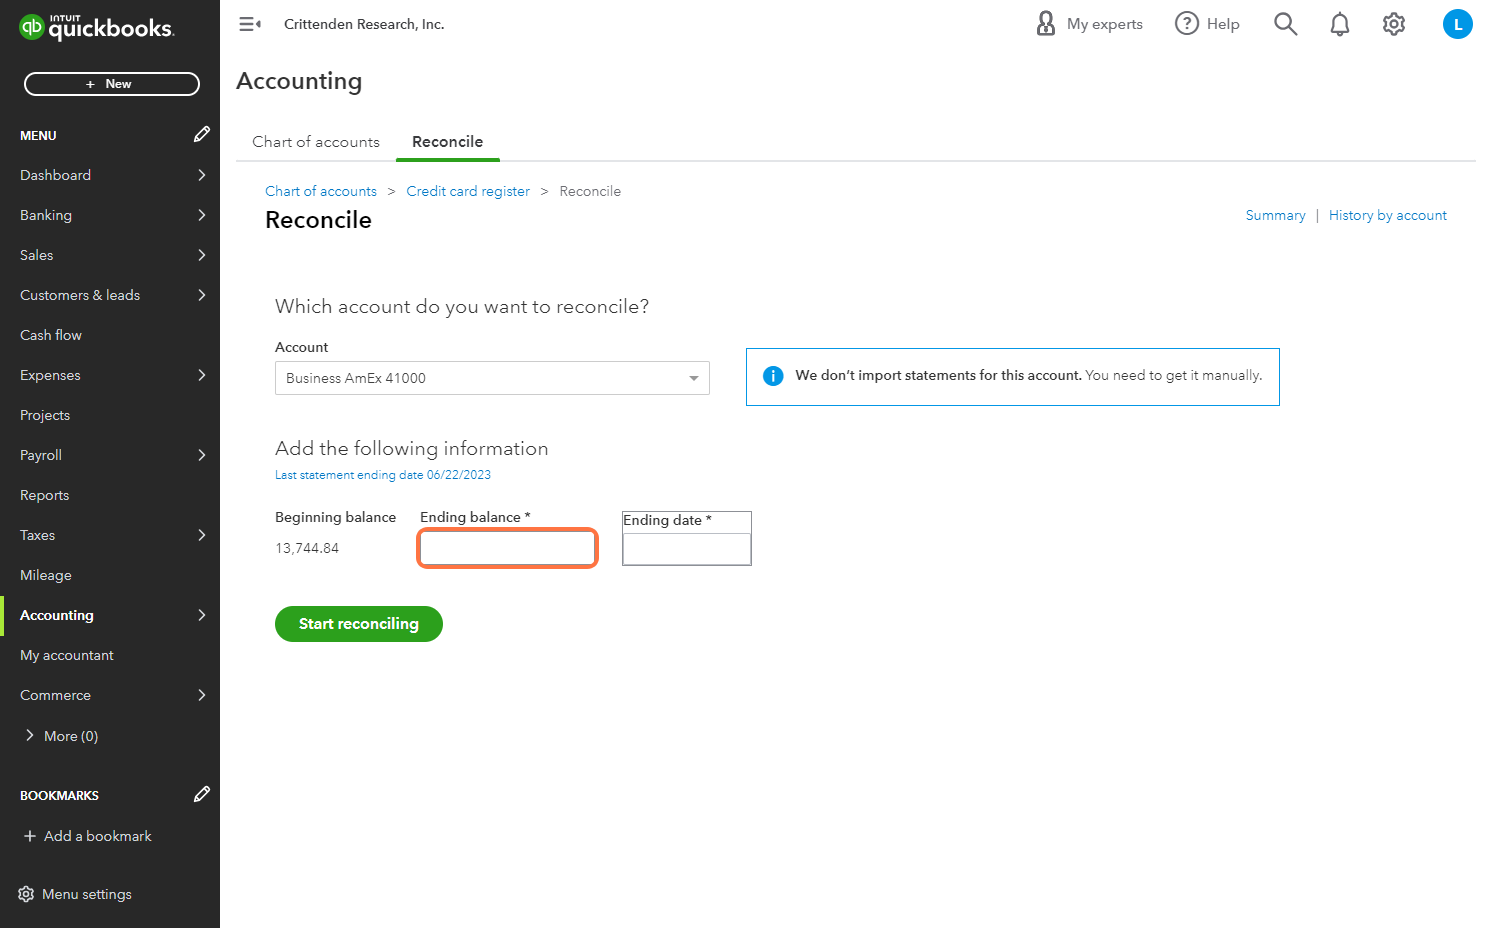Expand the Expenses submenu chevron
The width and height of the screenshot is (1492, 928).
[202, 375]
